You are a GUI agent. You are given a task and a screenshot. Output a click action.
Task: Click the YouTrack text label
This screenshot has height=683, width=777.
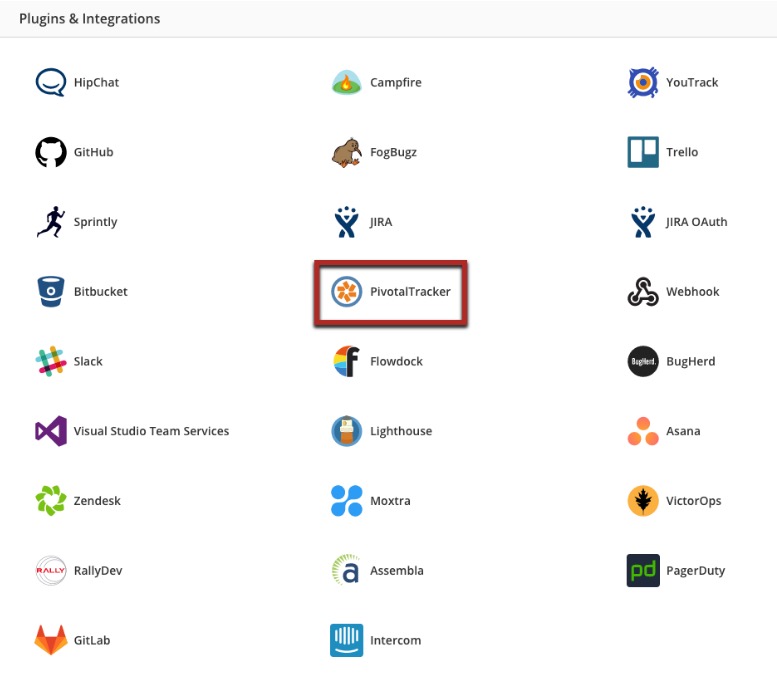tap(692, 82)
